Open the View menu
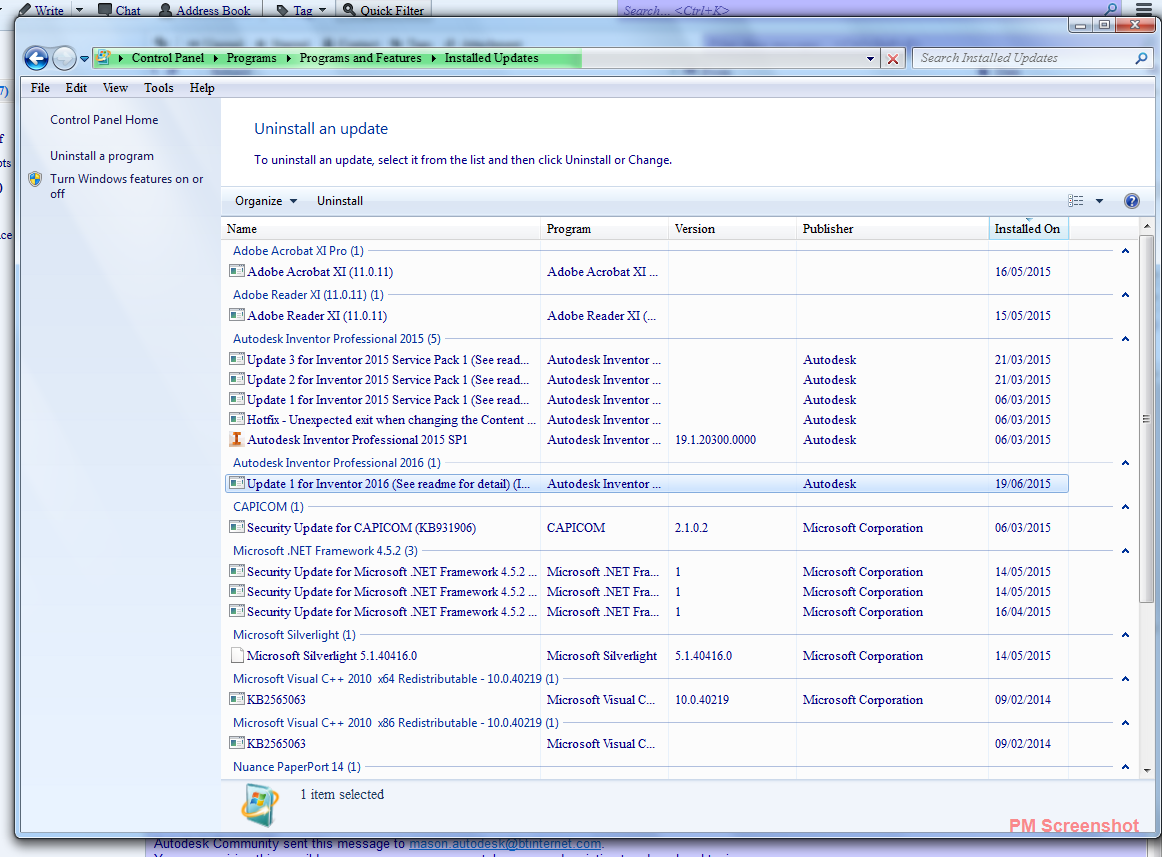The width and height of the screenshot is (1162, 857). 115,87
